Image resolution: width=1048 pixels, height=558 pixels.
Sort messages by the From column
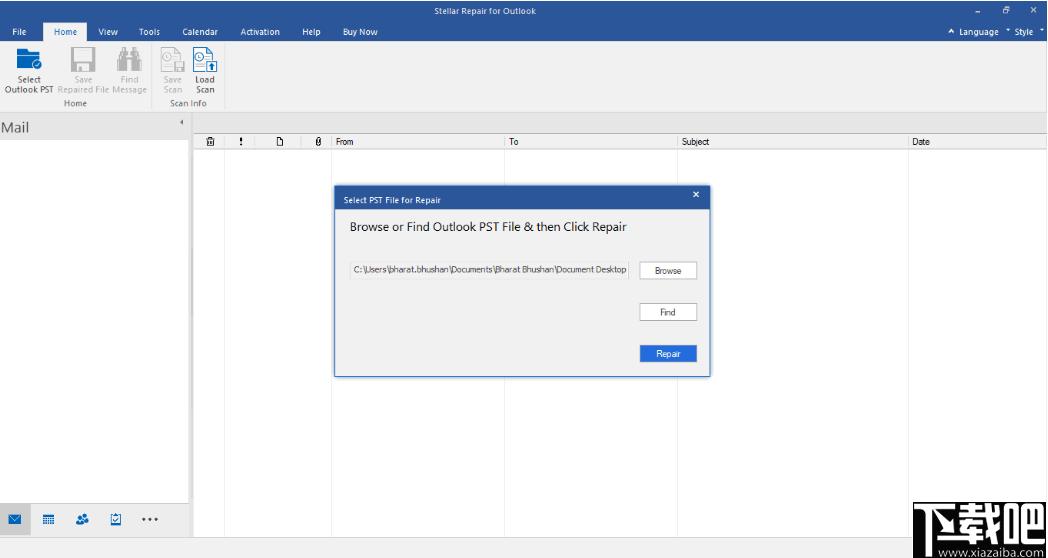[x=418, y=142]
